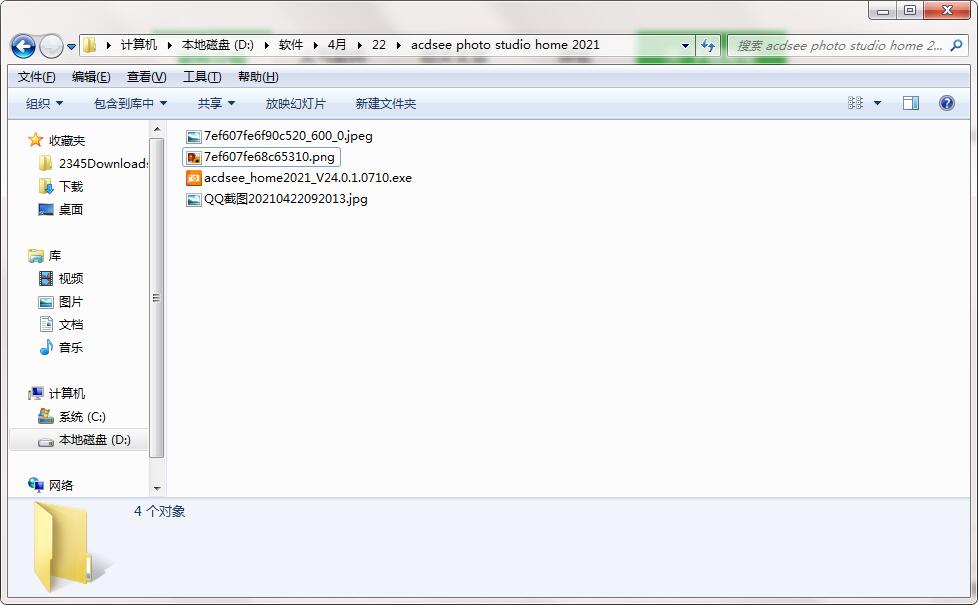This screenshot has width=978, height=605.
Task: Click 软件 in the address breadcrumb
Action: click(291, 45)
